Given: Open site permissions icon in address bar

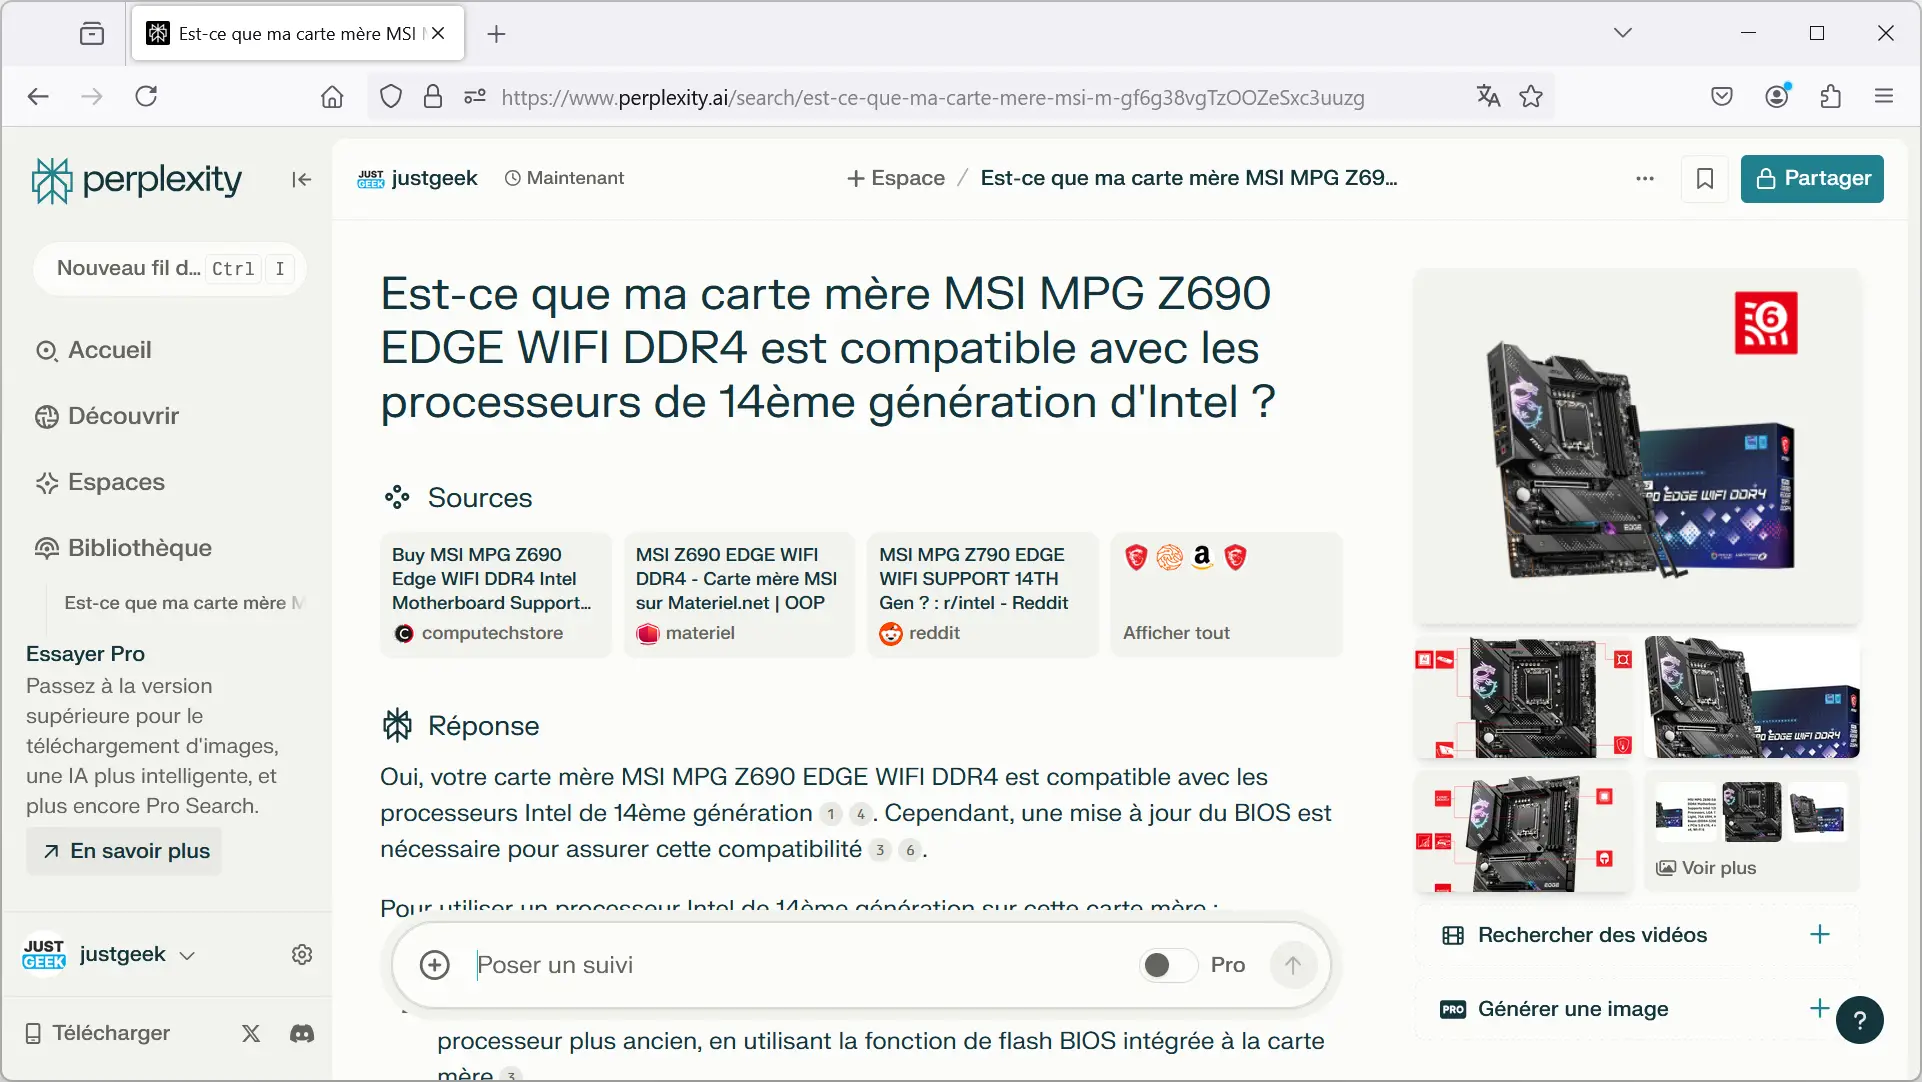Looking at the screenshot, I should (475, 97).
